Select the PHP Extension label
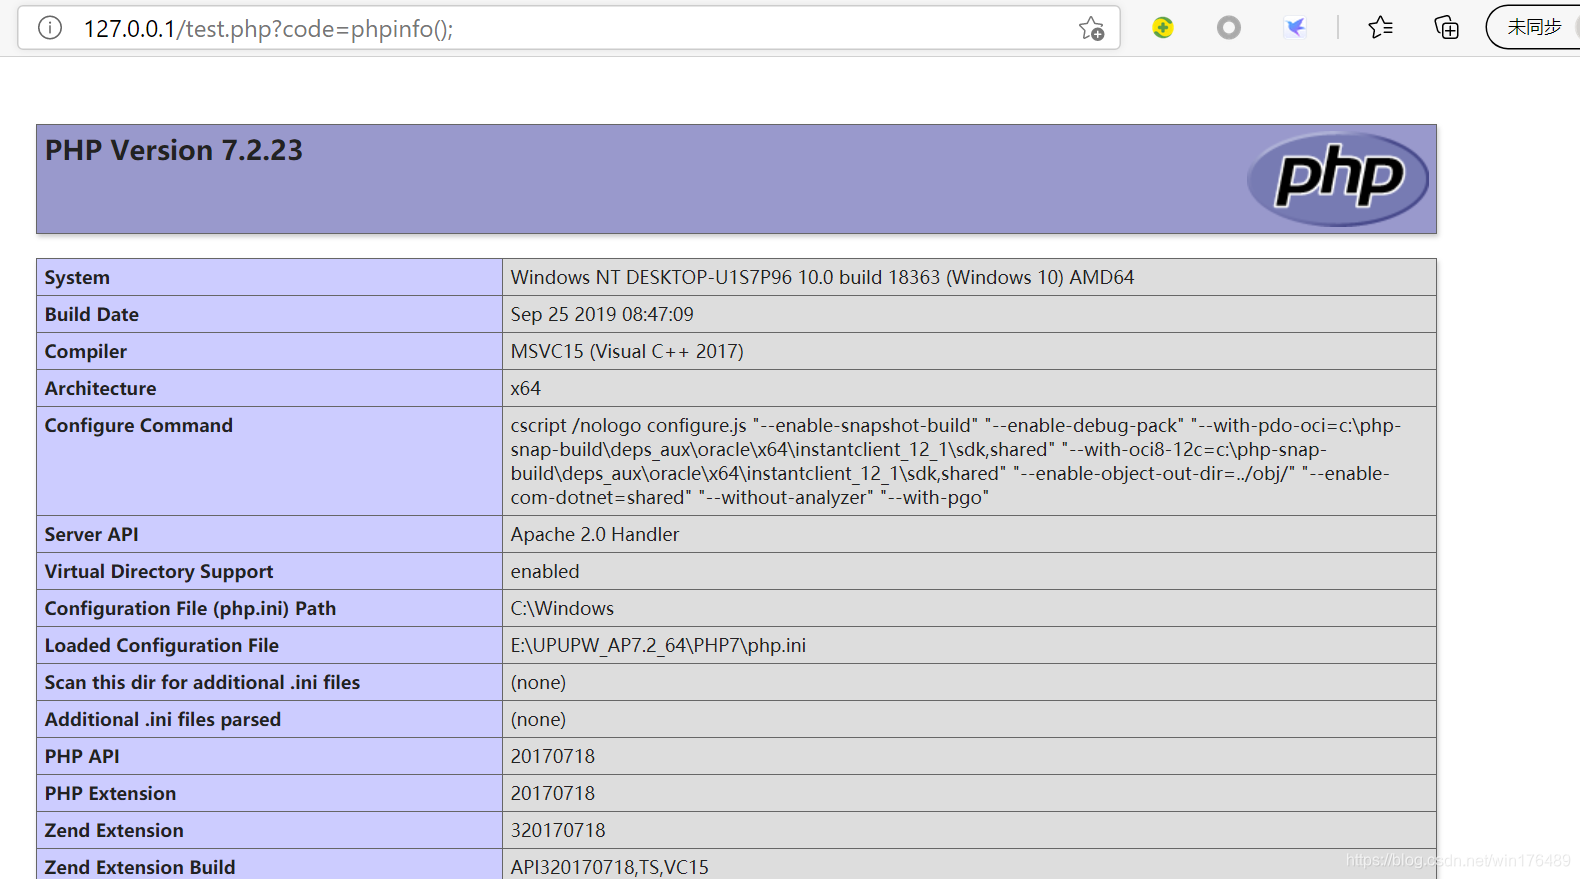The image size is (1580, 879). pos(110,794)
